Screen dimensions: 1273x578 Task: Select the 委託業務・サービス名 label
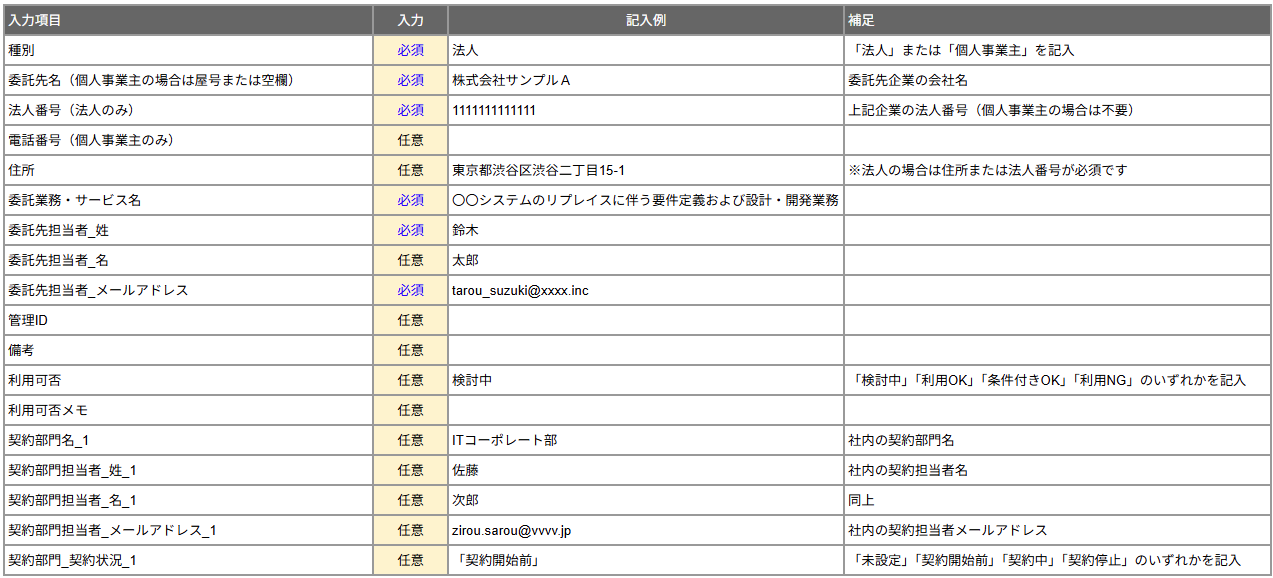tap(74, 200)
